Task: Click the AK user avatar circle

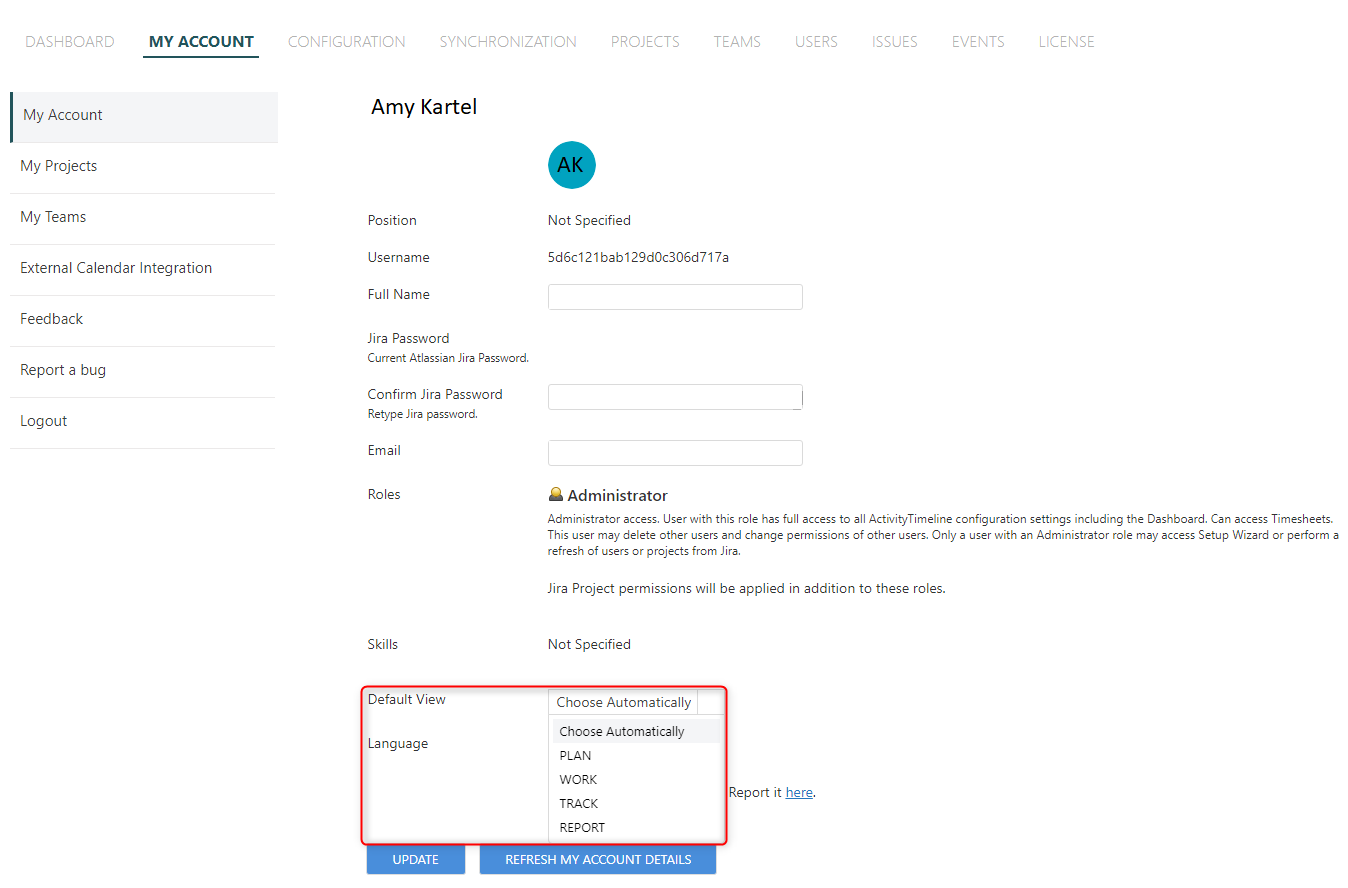Action: pos(571,165)
